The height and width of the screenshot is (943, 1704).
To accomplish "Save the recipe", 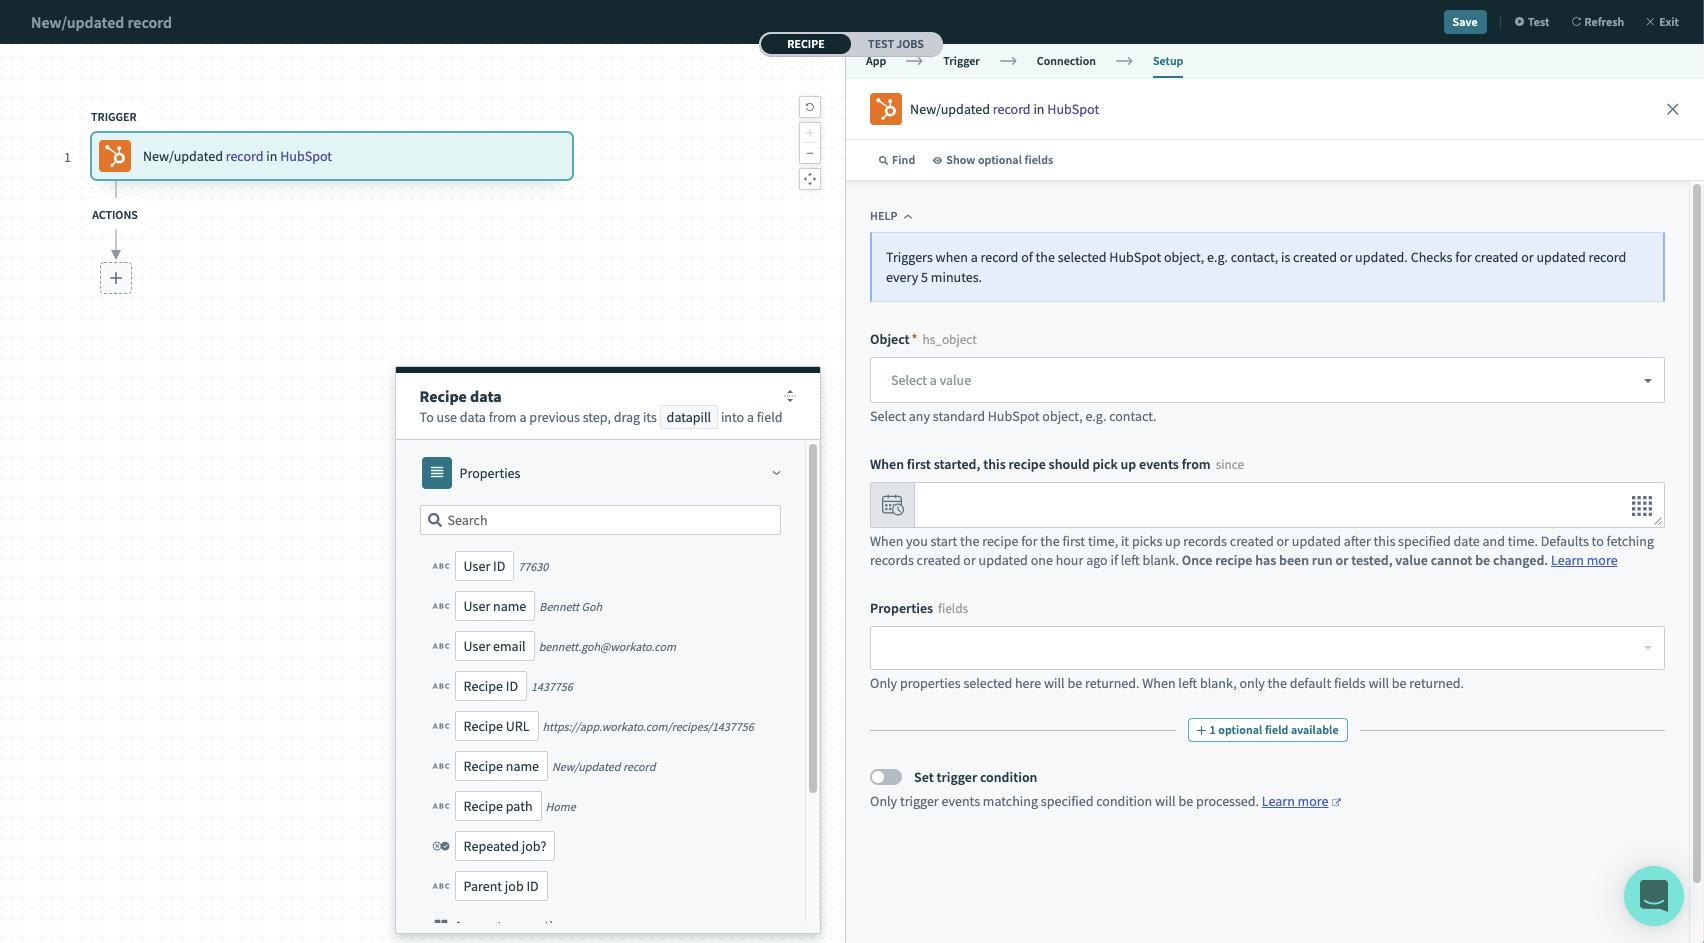I will pos(1464,21).
